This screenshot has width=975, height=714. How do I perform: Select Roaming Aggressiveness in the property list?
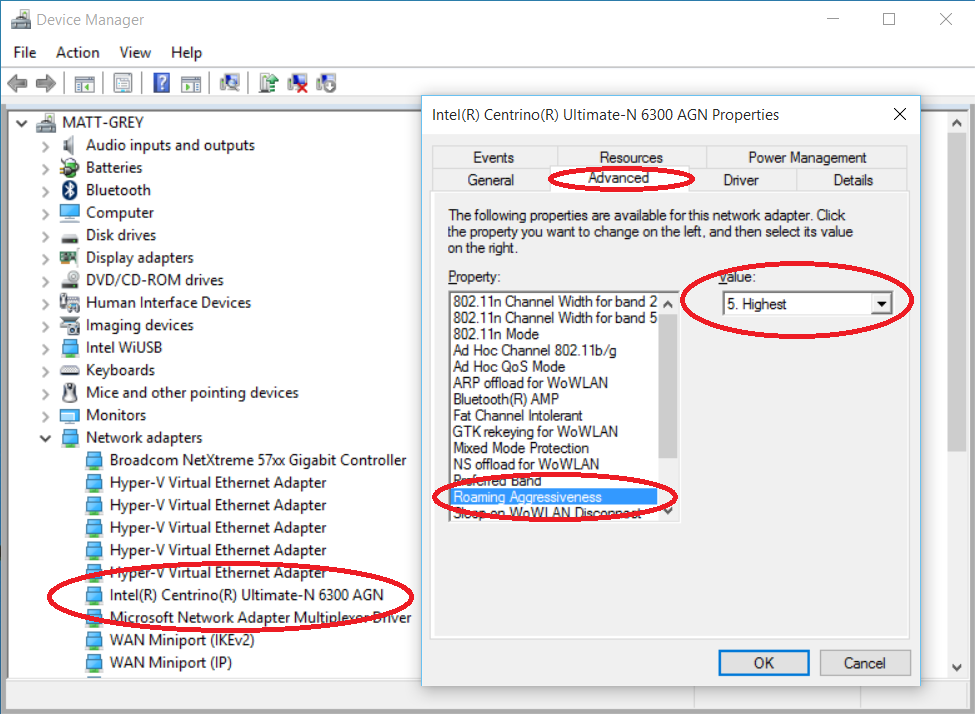pos(553,497)
